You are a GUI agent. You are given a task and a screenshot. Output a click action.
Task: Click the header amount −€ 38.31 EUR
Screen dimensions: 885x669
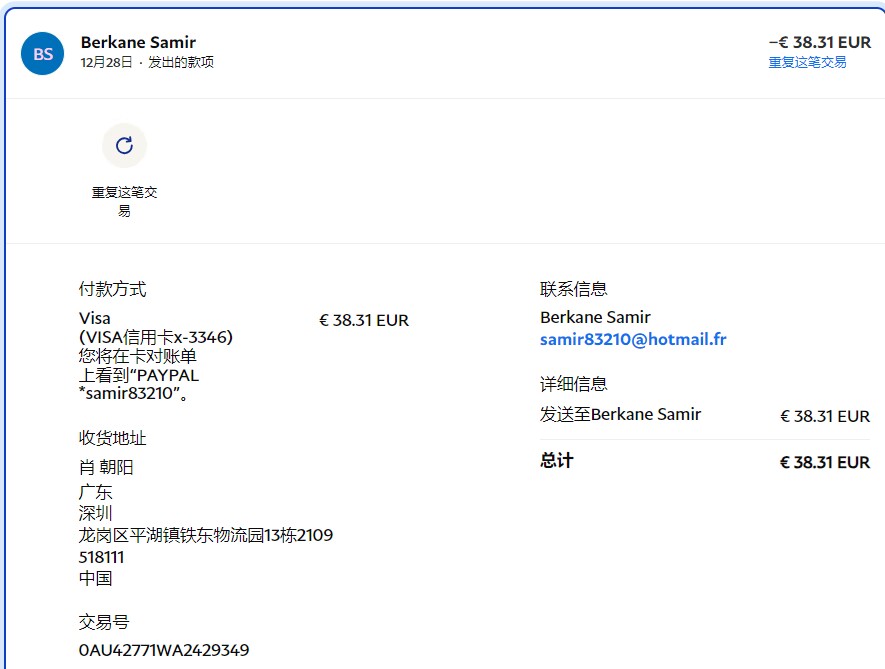(819, 42)
